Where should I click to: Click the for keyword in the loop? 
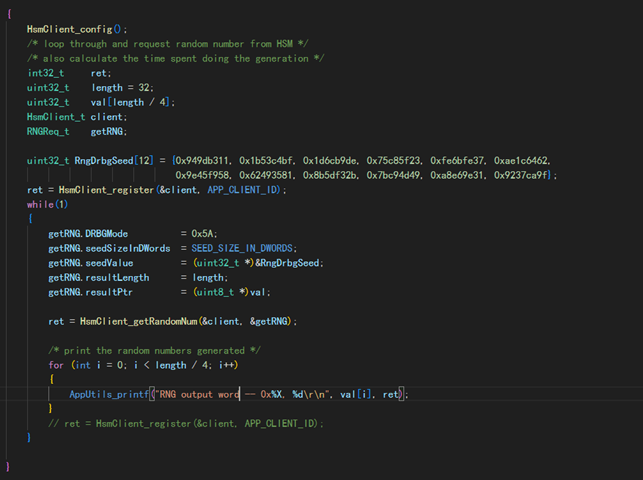56,365
